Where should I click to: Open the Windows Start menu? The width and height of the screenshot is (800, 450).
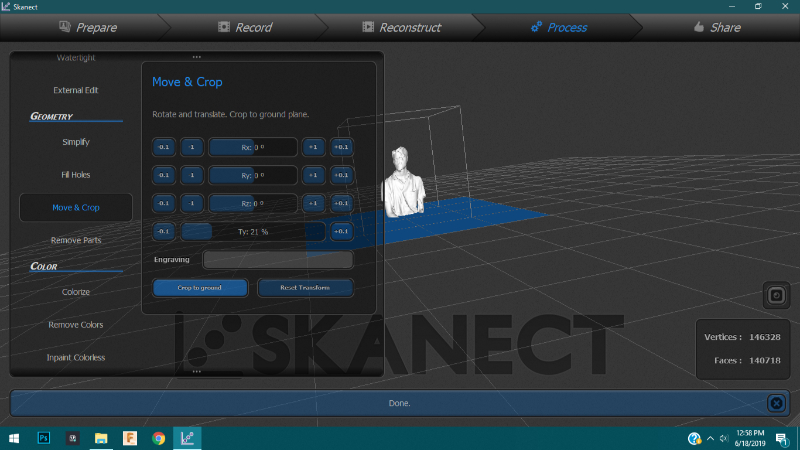[14, 438]
